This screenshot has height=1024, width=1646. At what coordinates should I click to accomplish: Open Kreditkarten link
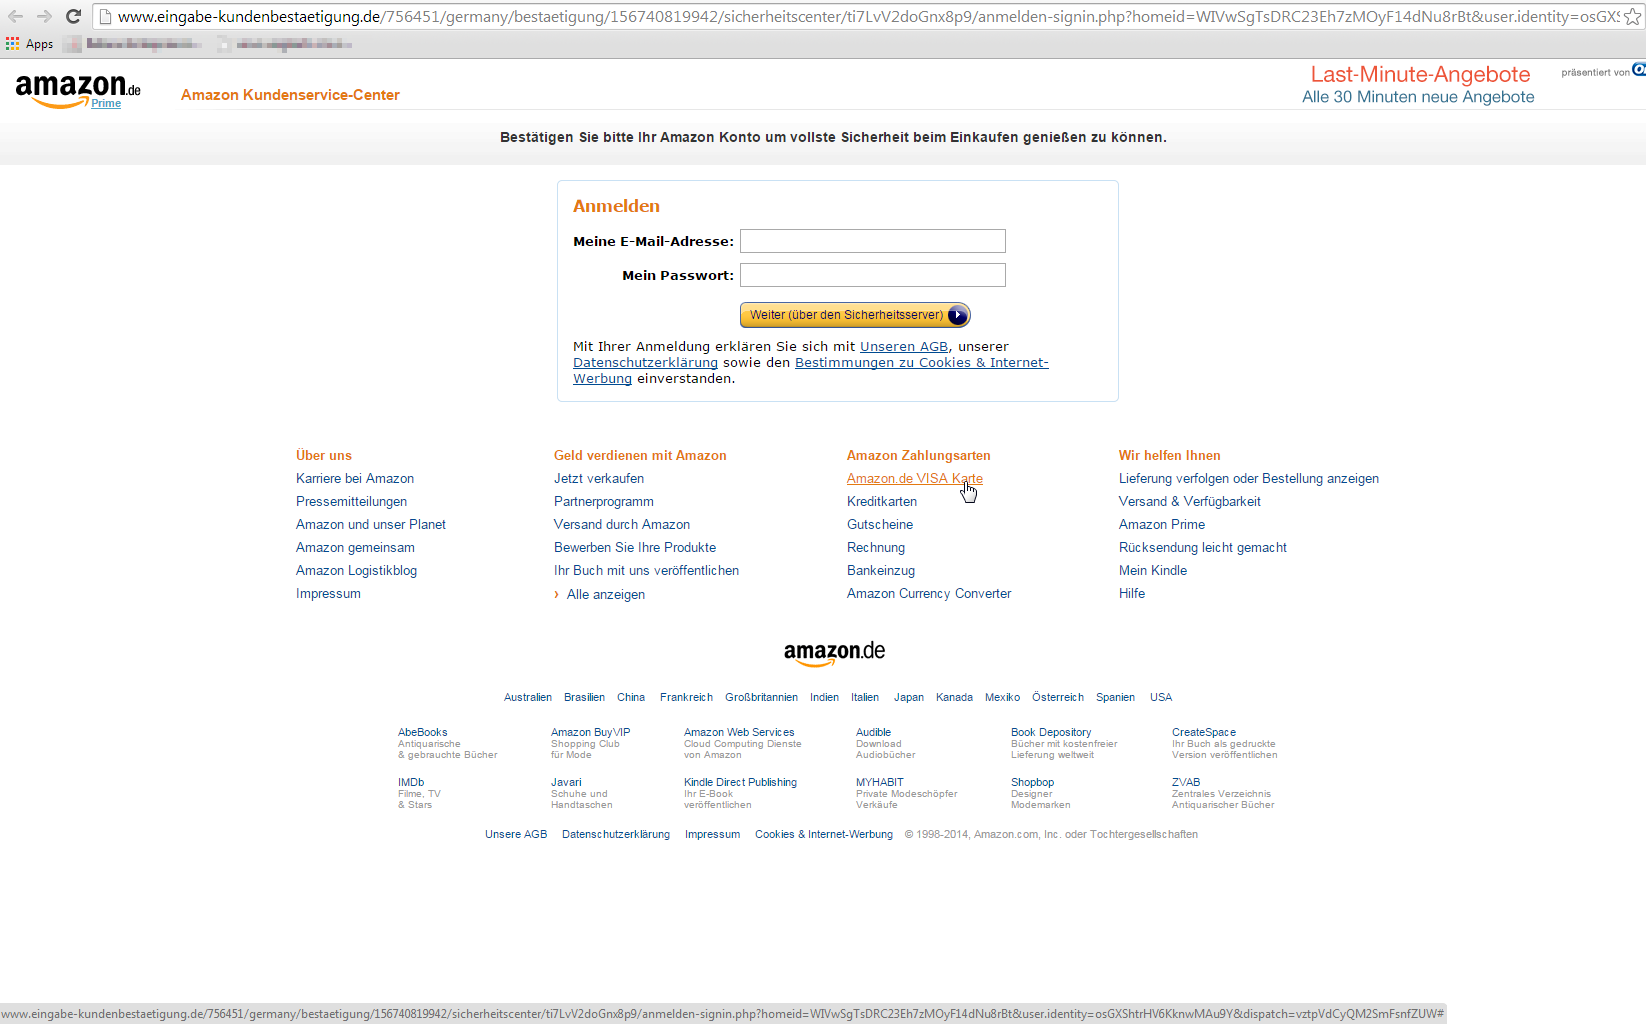(x=882, y=502)
